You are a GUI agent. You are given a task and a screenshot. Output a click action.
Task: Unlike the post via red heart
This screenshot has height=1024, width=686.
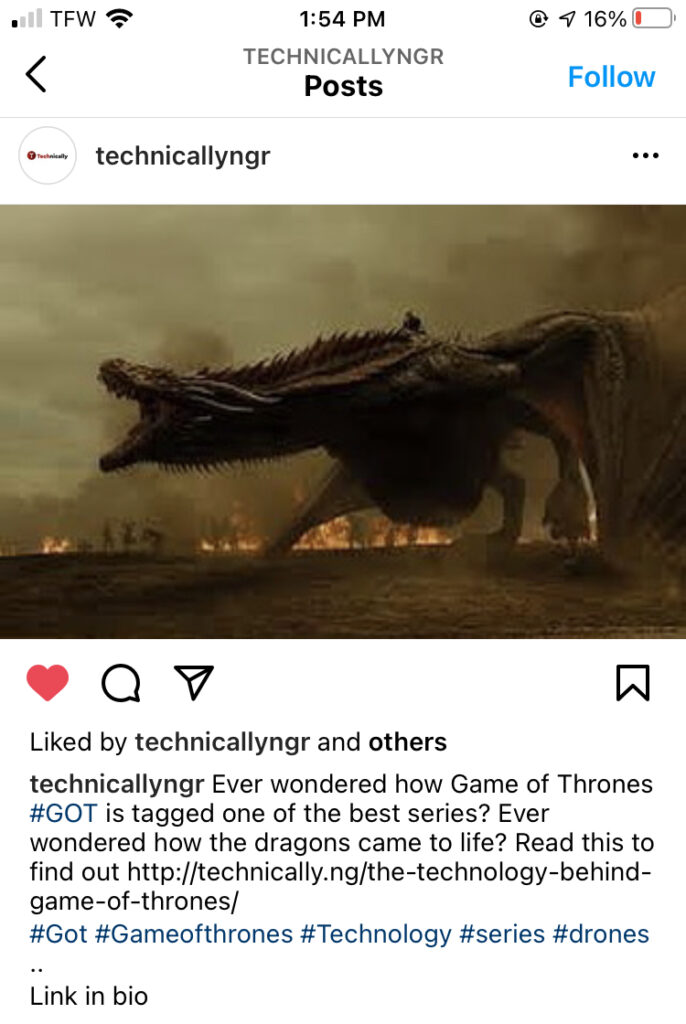pos(48,682)
